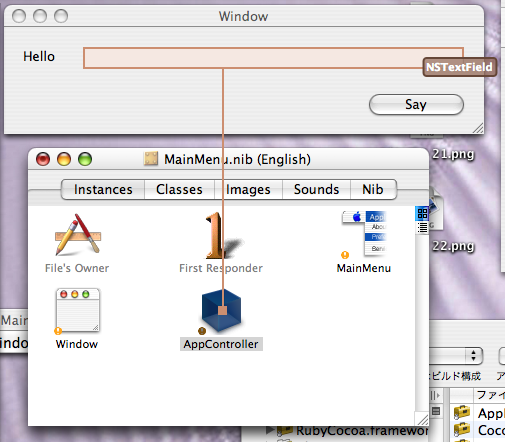505x442 pixels.
Task: Select the 21.png desktop file
Action: (x=453, y=154)
